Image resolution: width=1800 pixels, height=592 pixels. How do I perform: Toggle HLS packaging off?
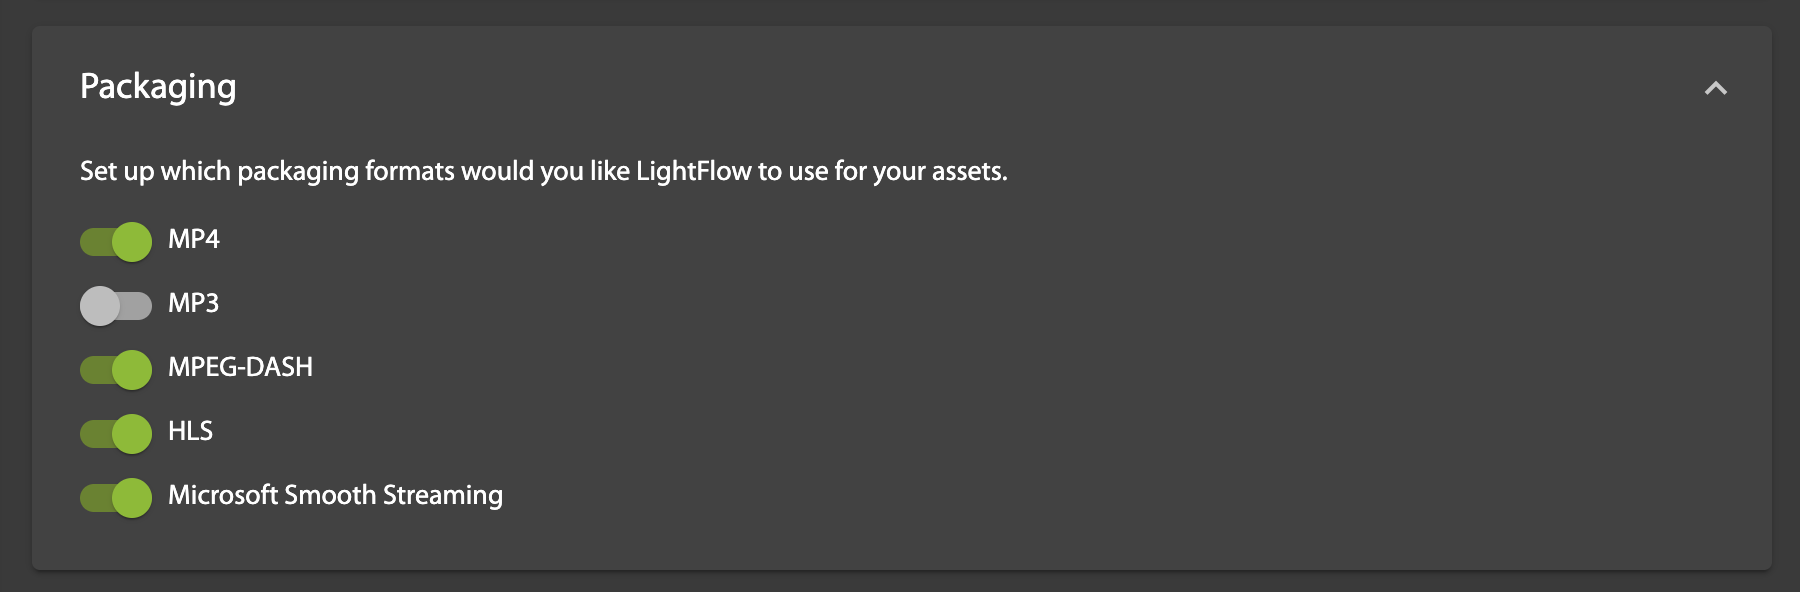click(x=115, y=432)
